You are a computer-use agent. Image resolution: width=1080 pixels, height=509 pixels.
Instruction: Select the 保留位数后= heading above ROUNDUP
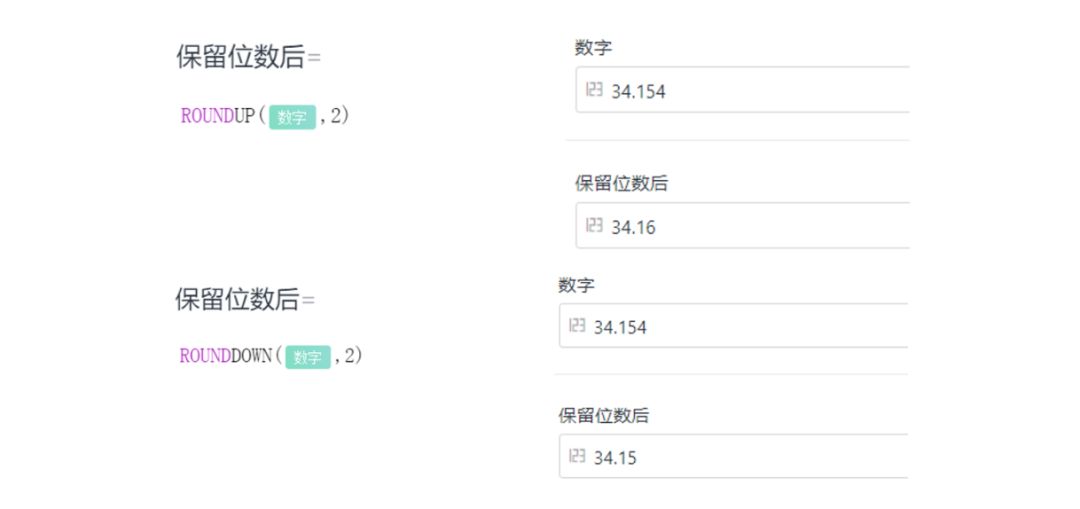tap(249, 58)
